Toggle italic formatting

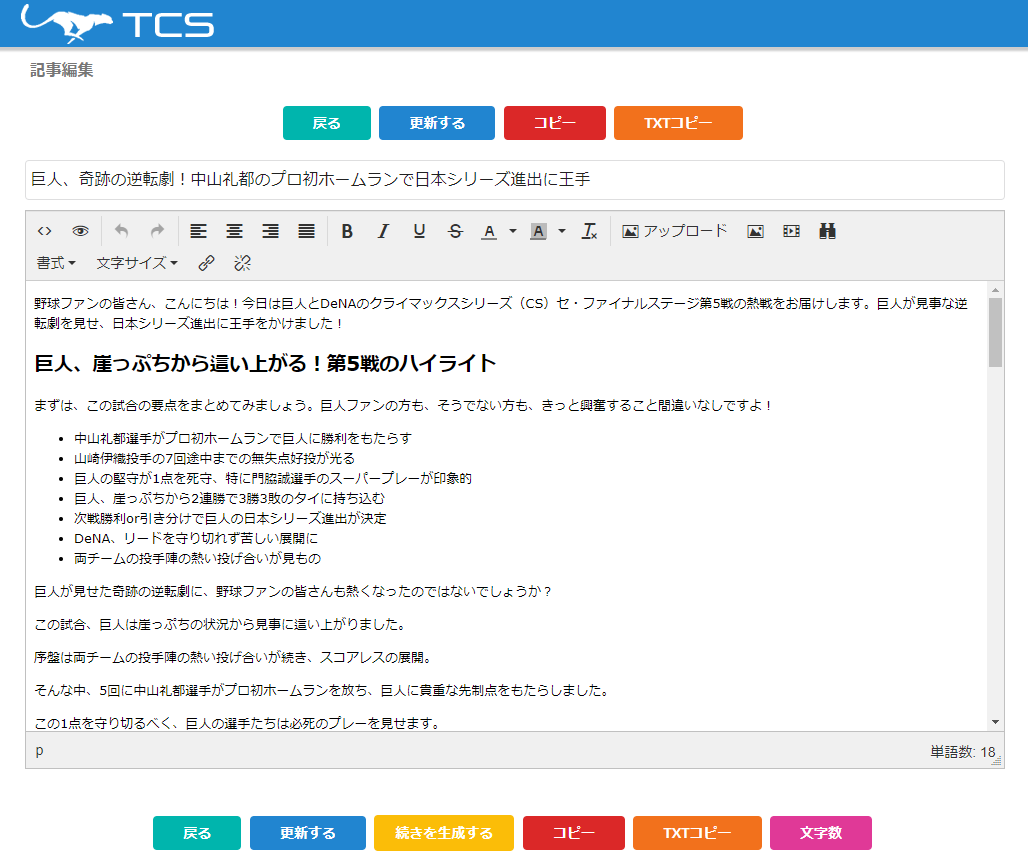coord(383,231)
